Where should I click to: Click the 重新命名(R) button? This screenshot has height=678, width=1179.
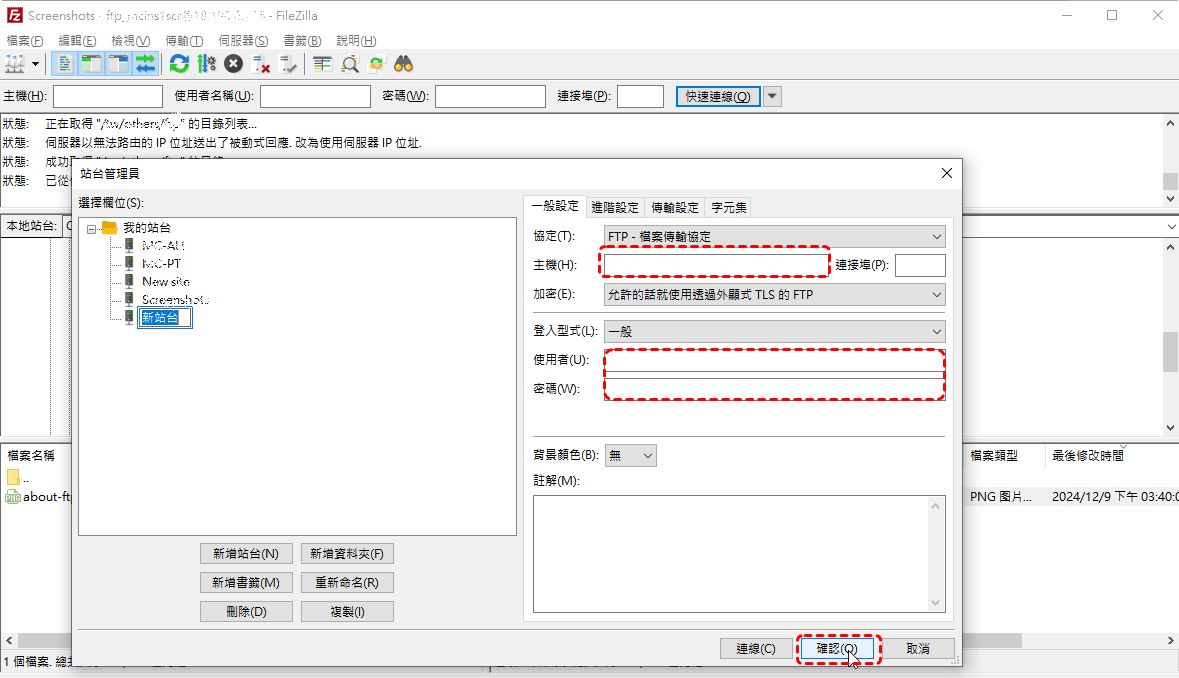347,583
